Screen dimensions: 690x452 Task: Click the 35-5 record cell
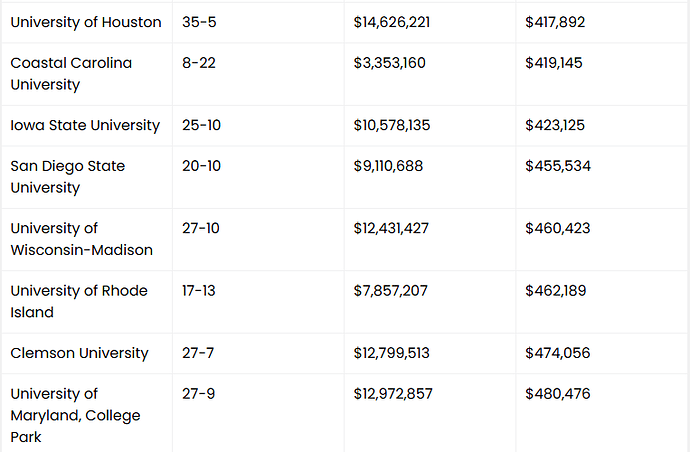pyautogui.click(x=199, y=22)
